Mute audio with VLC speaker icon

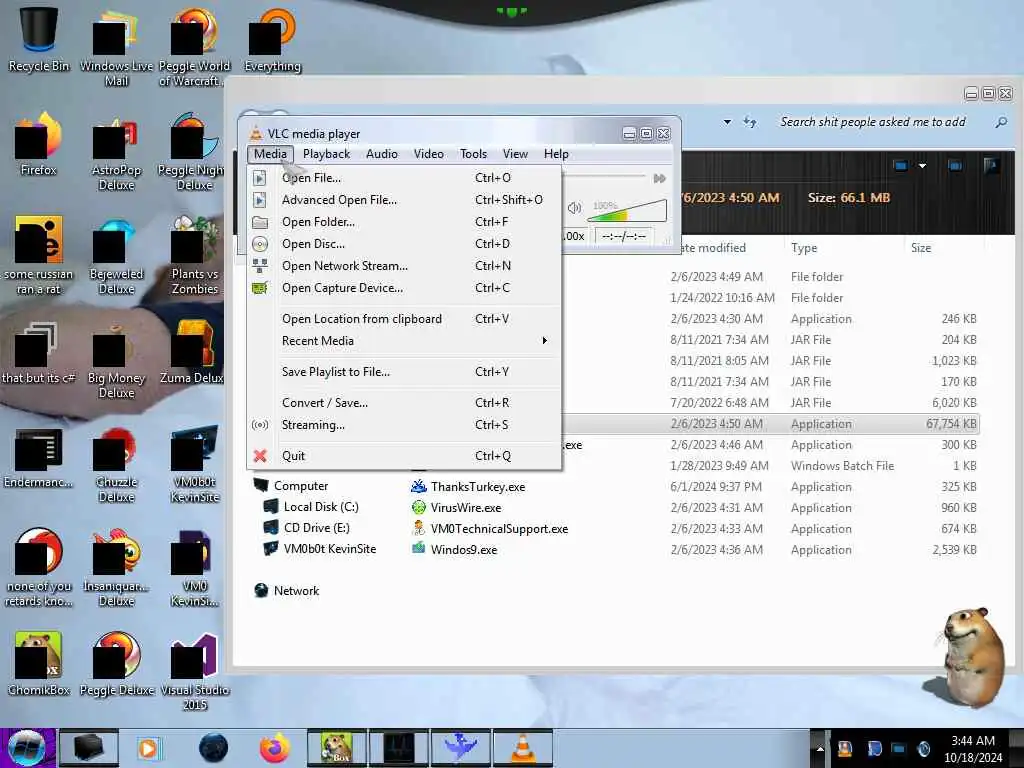(x=574, y=208)
